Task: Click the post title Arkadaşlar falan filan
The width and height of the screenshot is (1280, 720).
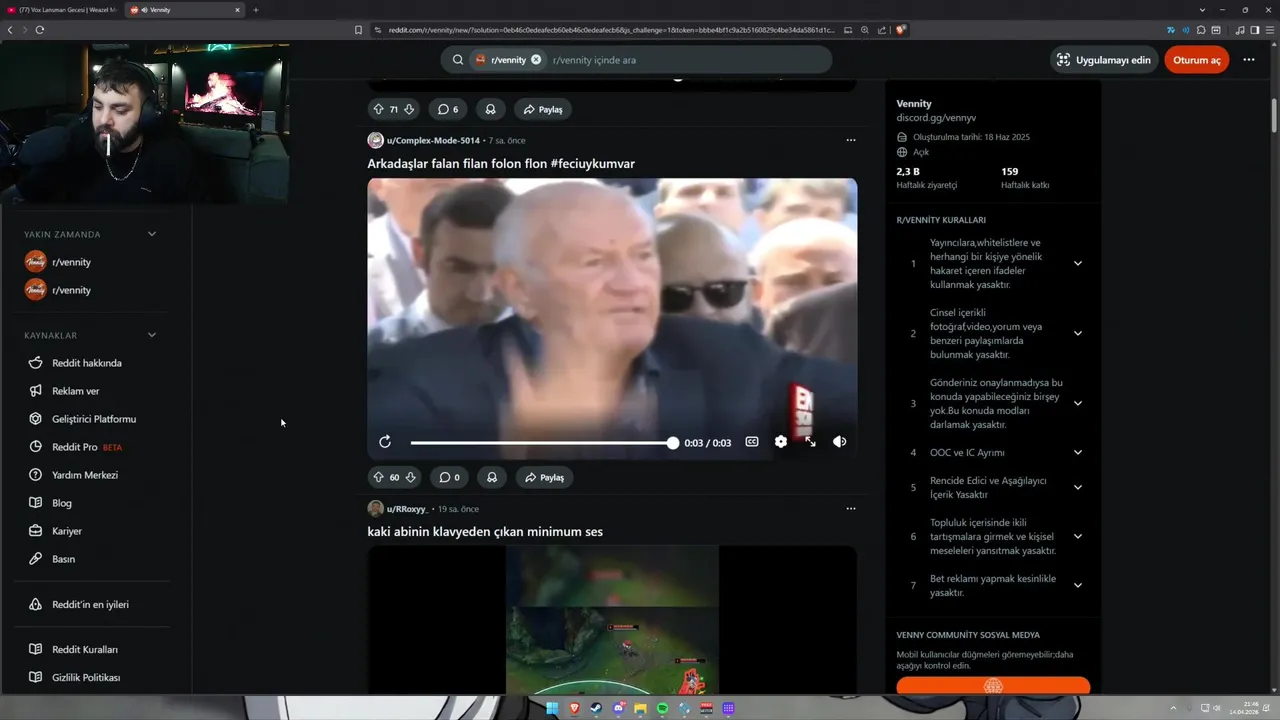Action: click(501, 163)
